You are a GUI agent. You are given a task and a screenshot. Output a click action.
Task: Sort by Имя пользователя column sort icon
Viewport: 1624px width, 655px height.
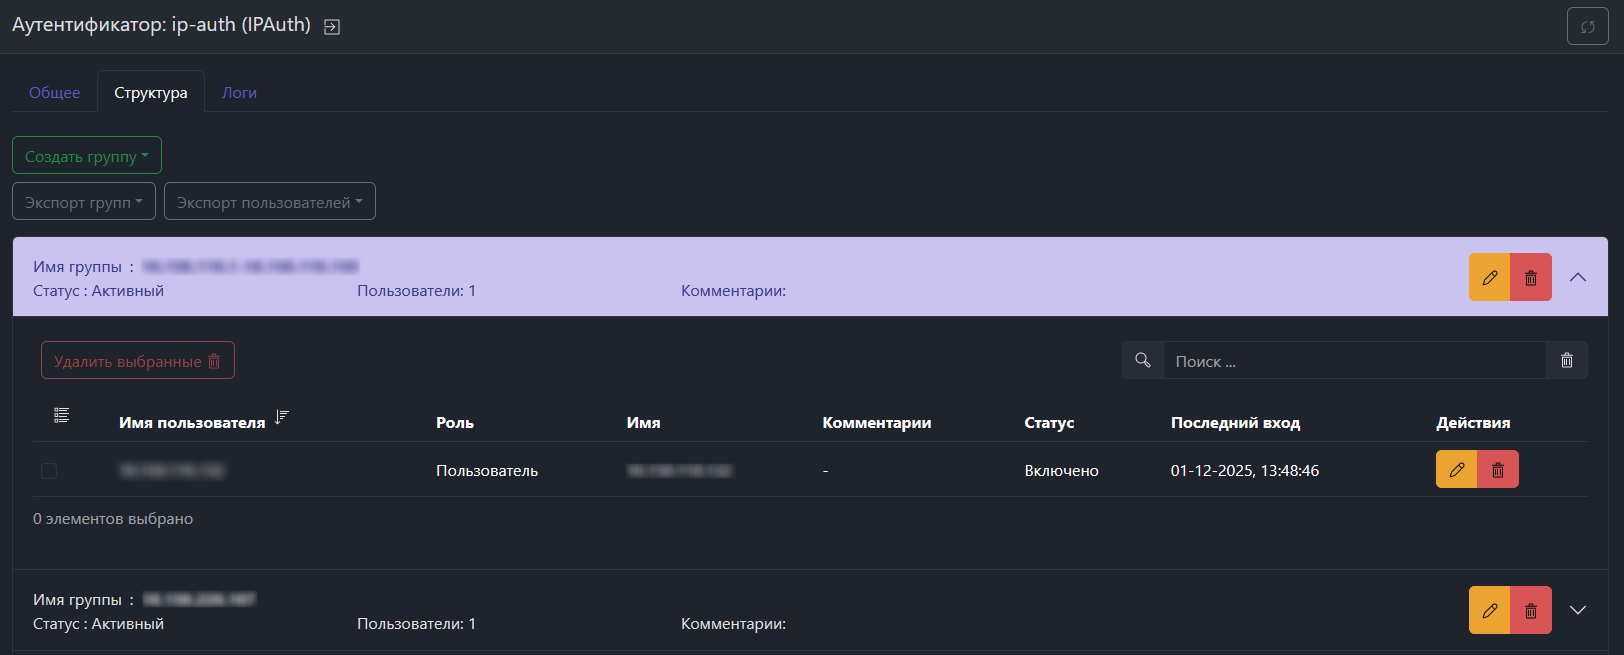282,417
